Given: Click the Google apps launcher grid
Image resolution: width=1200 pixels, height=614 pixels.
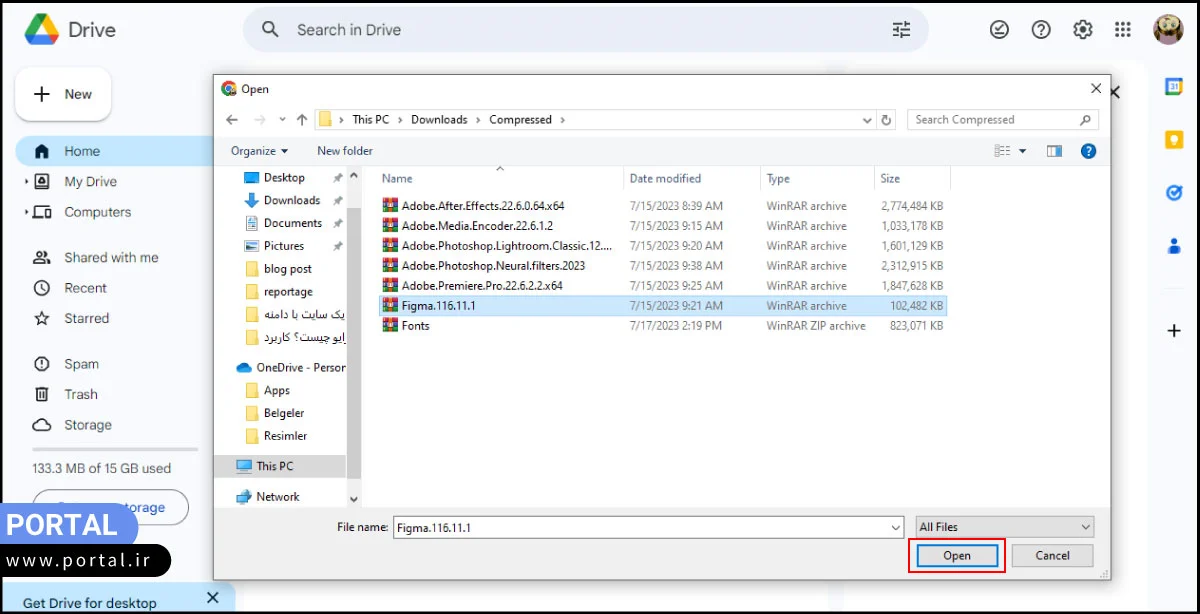Looking at the screenshot, I should (1123, 29).
